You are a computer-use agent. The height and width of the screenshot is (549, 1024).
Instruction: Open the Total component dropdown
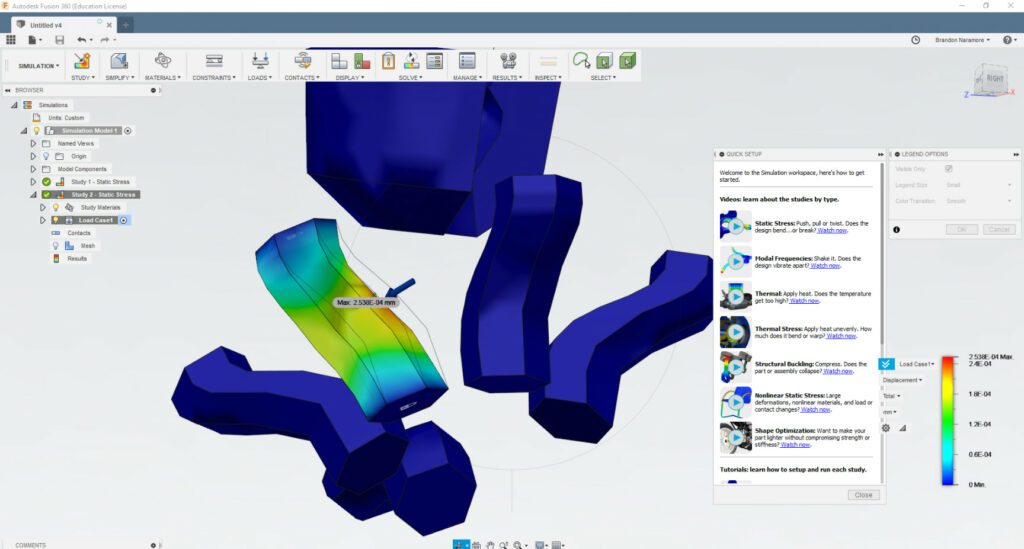pos(891,396)
